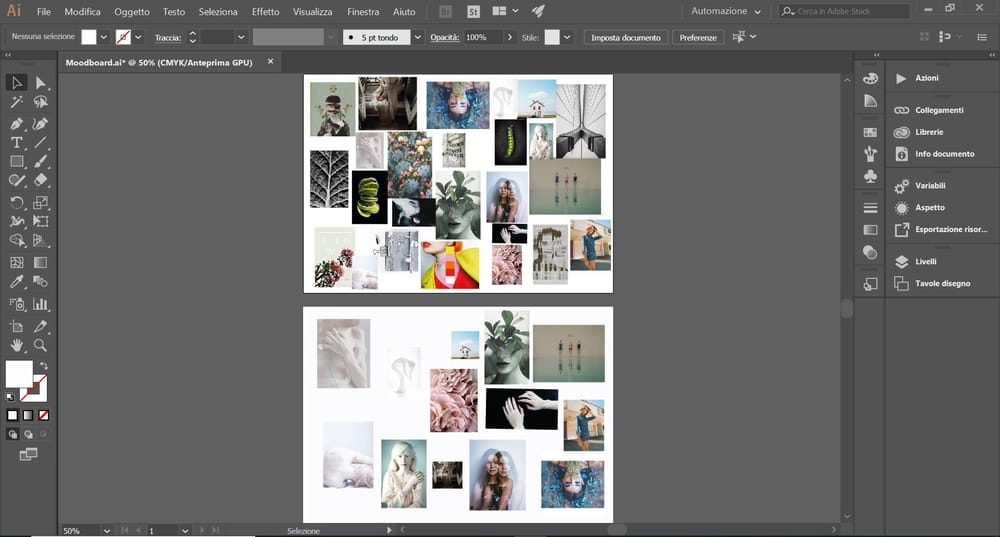
Task: Select the Gradient tool
Action: 40,262
